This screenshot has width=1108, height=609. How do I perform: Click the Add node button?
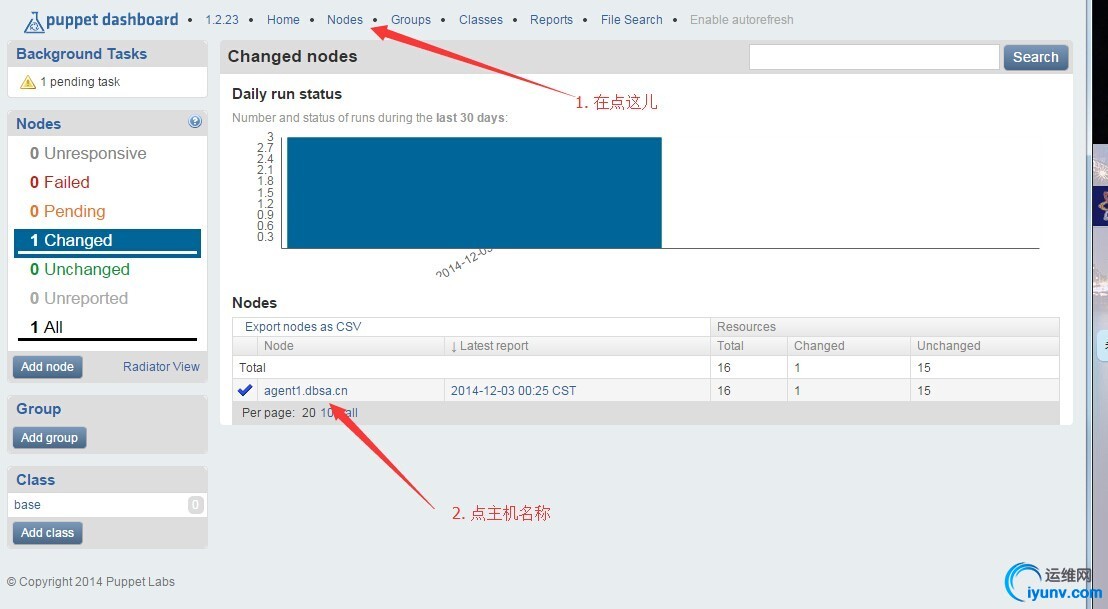click(x=47, y=367)
